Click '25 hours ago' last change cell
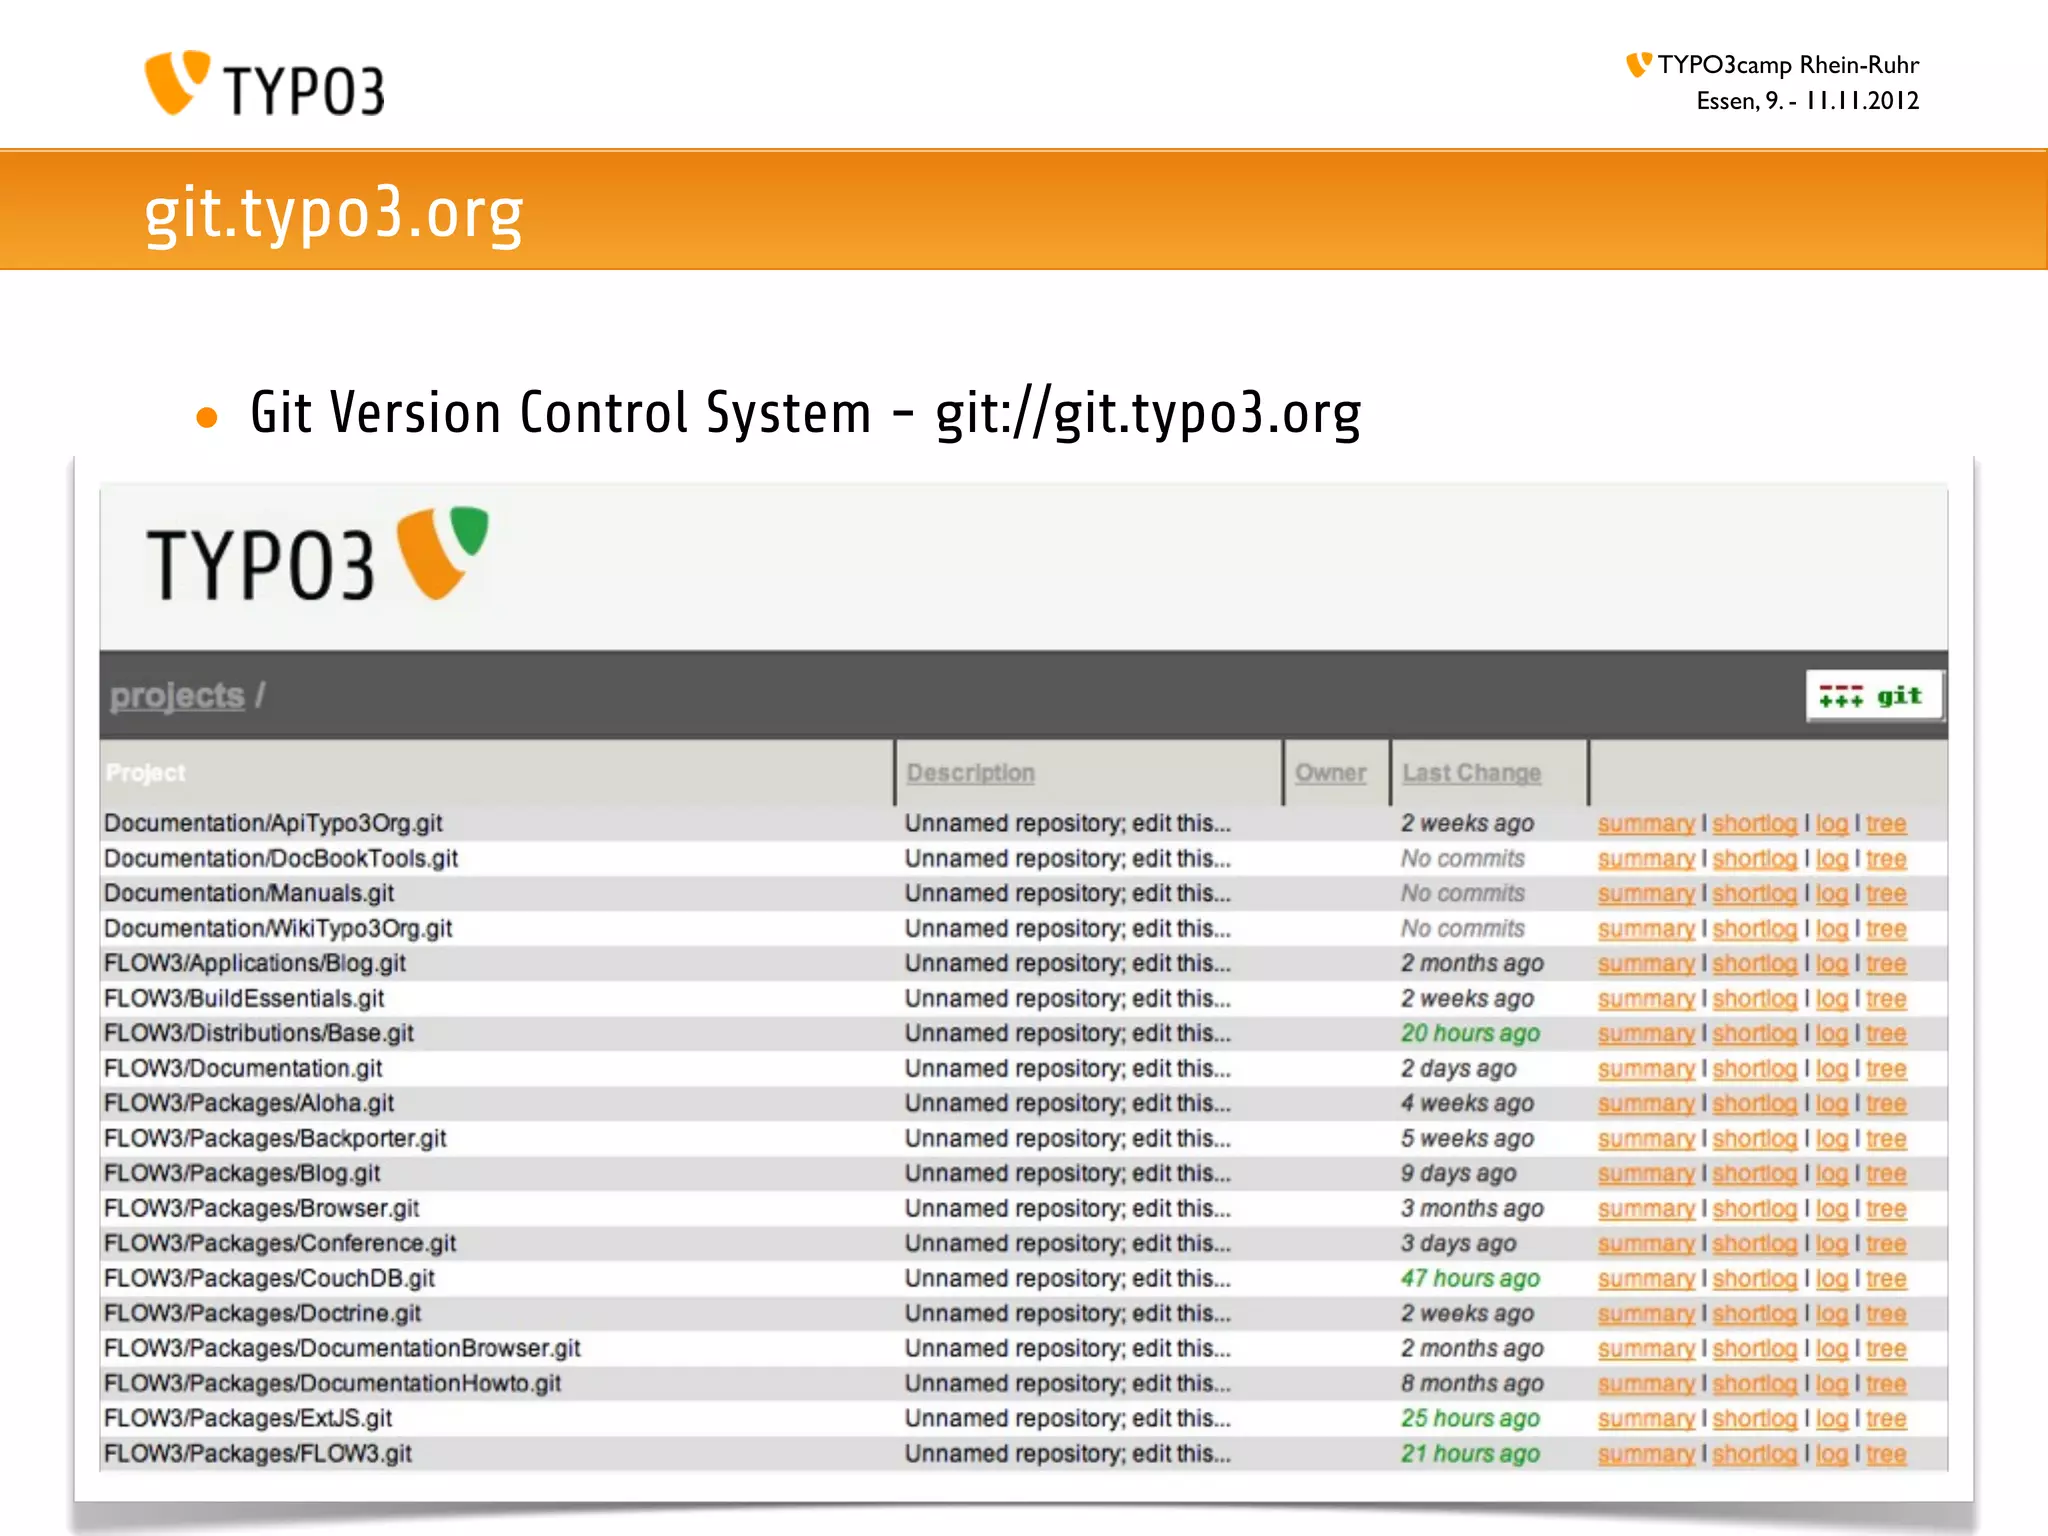Screen dimensions: 2048x1536 pyautogui.click(x=1470, y=1419)
